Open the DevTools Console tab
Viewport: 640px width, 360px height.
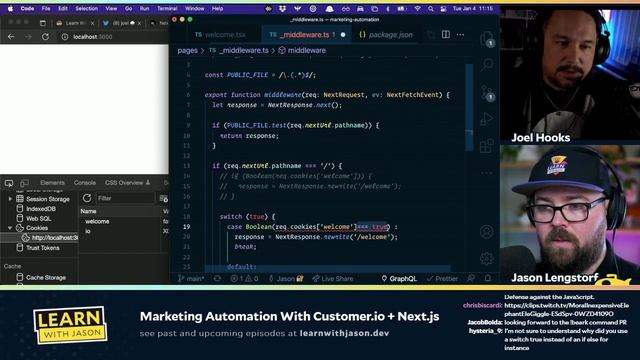pos(85,183)
